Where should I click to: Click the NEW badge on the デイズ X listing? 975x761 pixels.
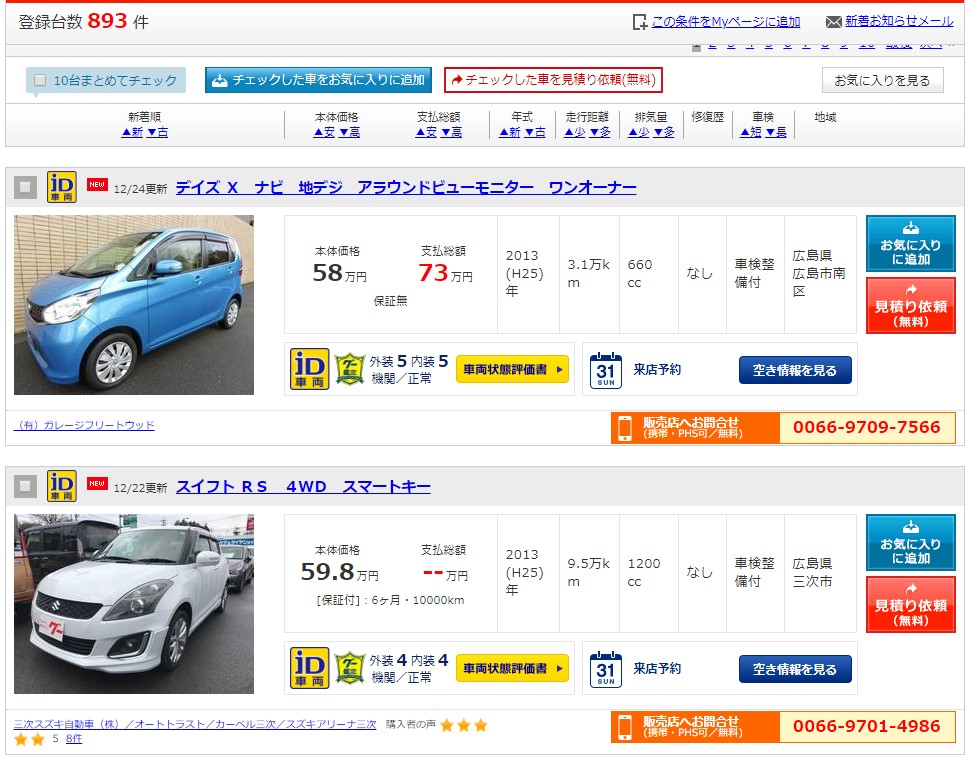coord(97,185)
